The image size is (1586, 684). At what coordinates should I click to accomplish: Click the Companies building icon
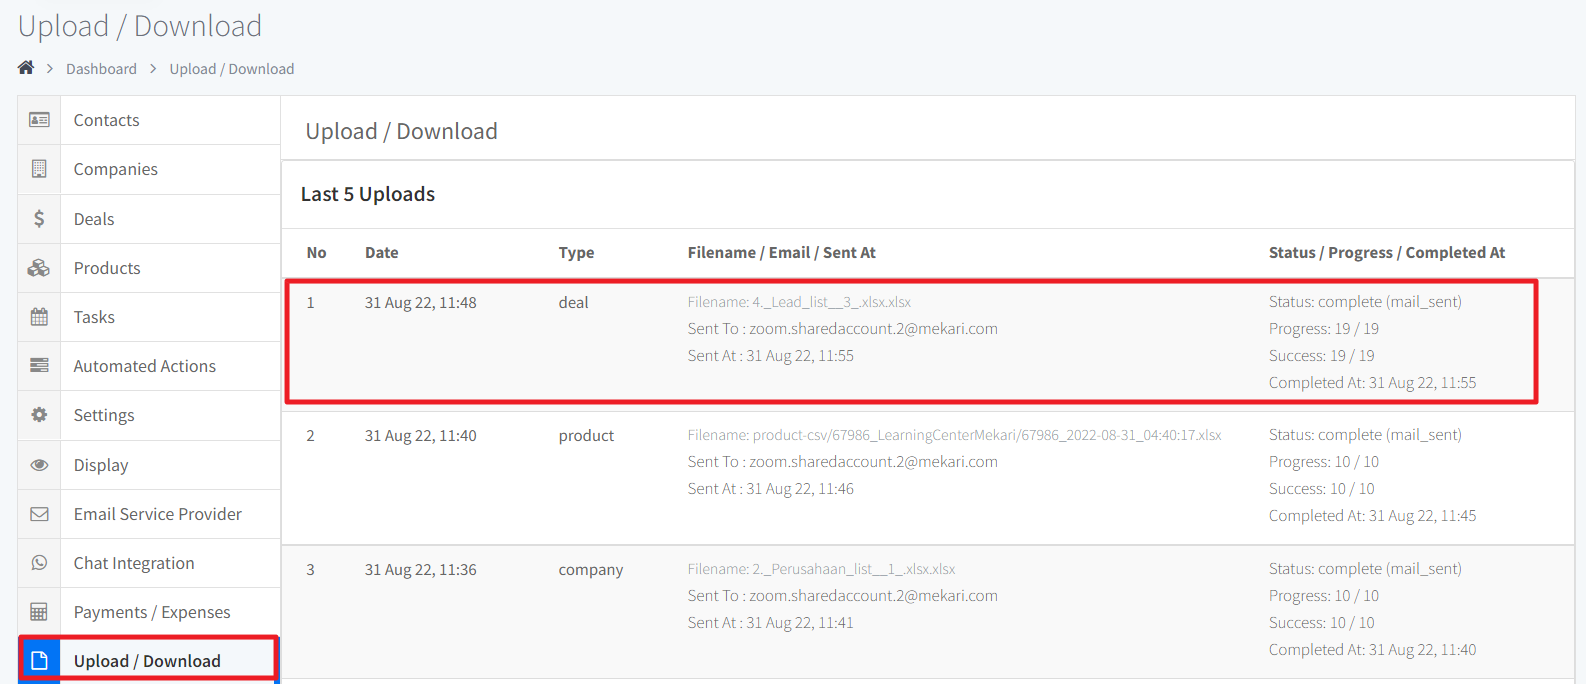39,169
